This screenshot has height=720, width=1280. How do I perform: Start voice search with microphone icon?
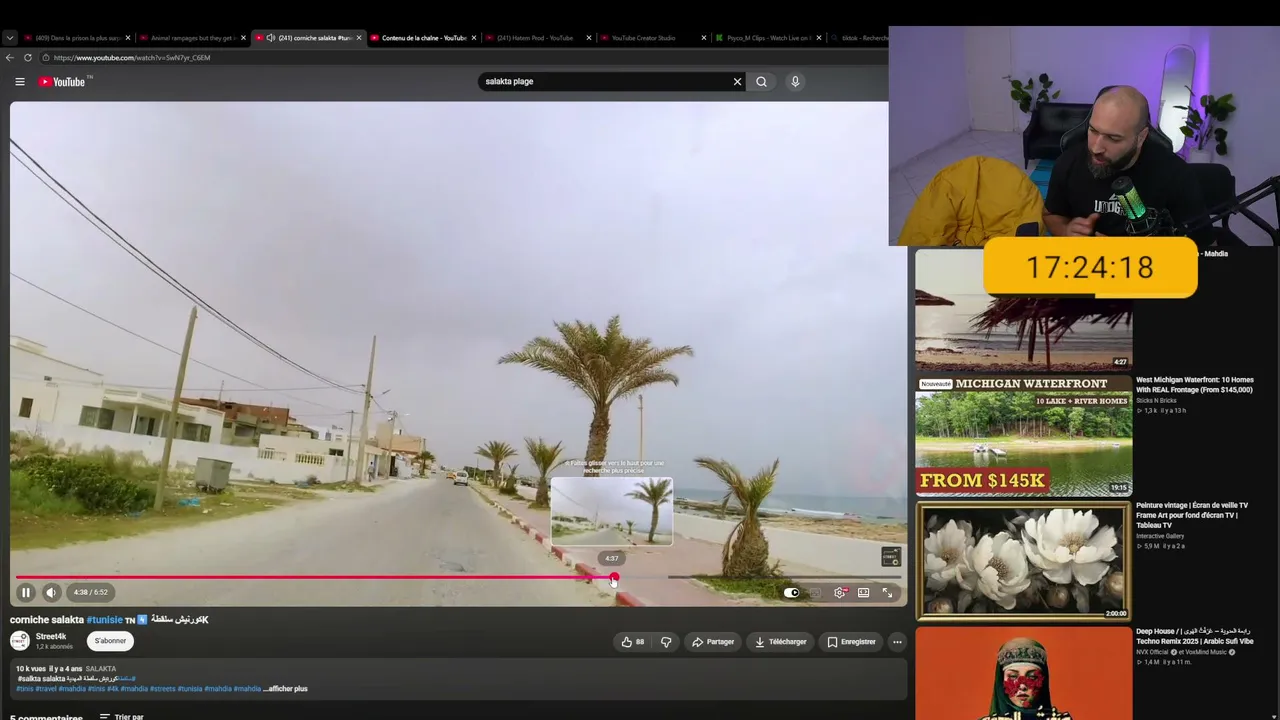pyautogui.click(x=795, y=82)
